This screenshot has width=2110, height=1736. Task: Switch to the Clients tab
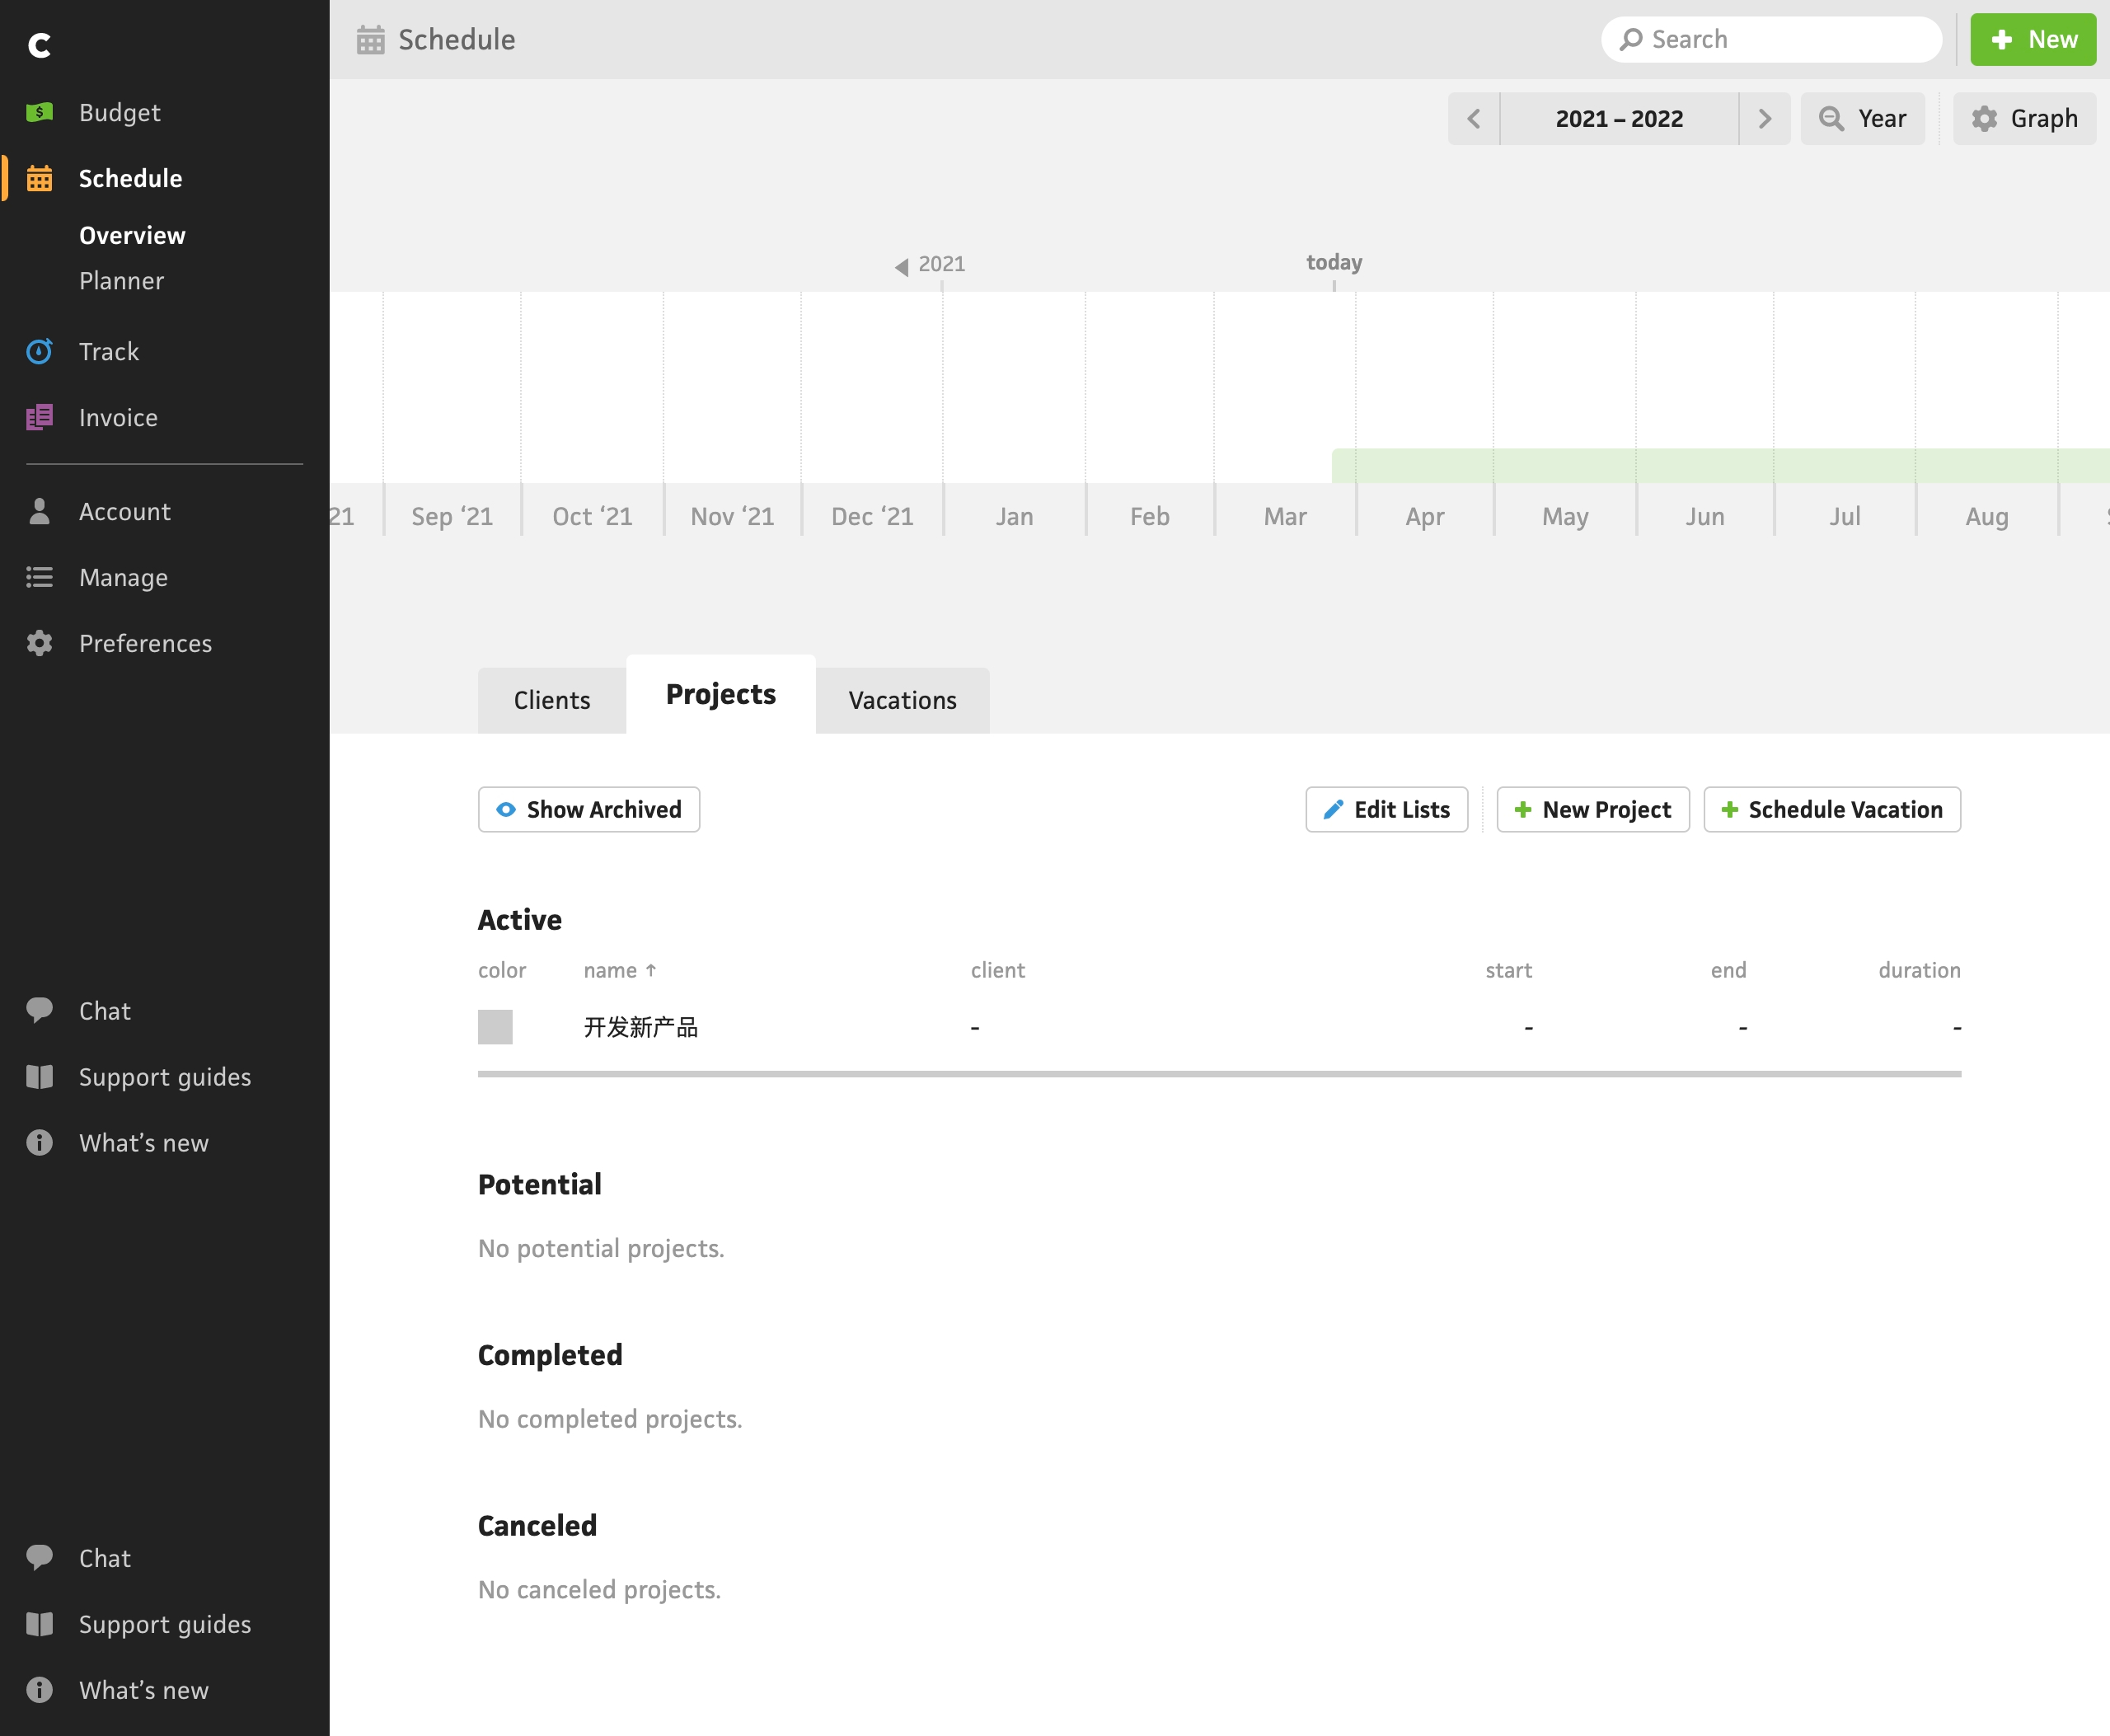pos(552,700)
